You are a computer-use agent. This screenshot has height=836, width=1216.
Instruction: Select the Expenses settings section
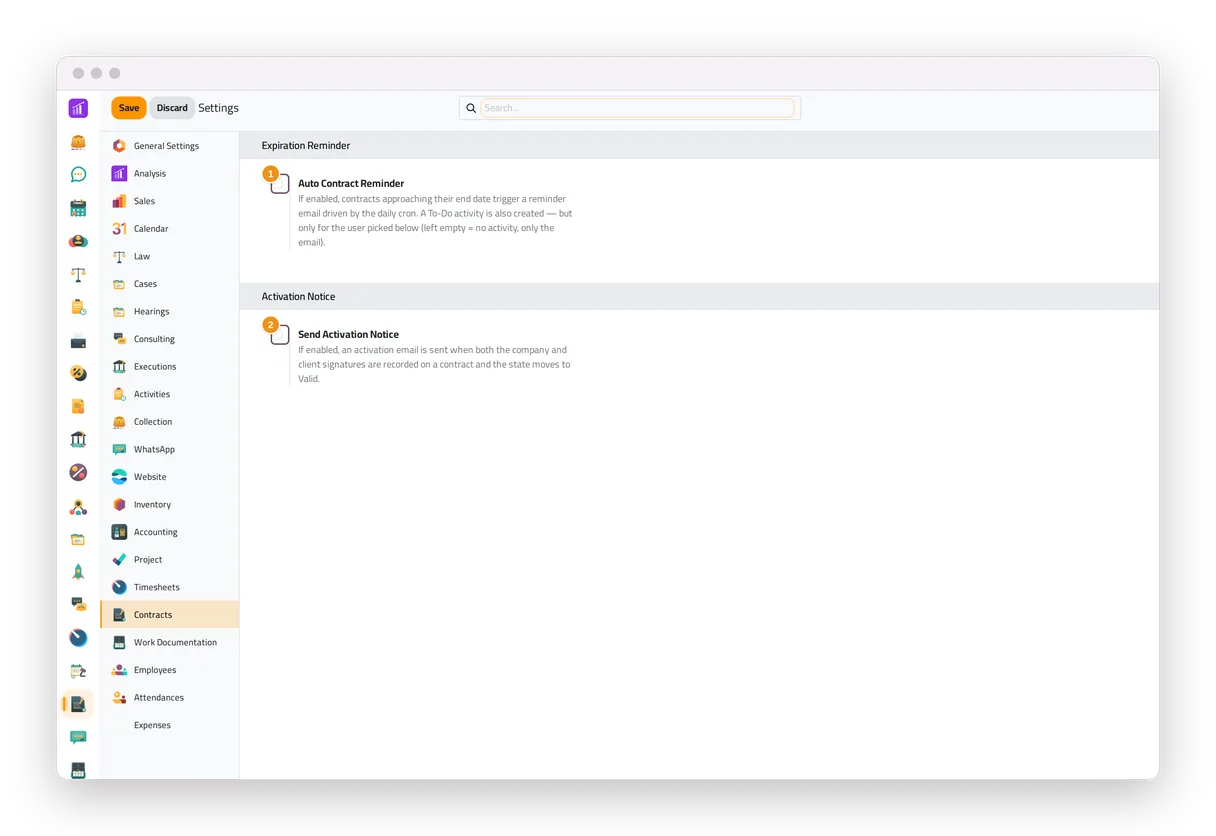point(170,725)
